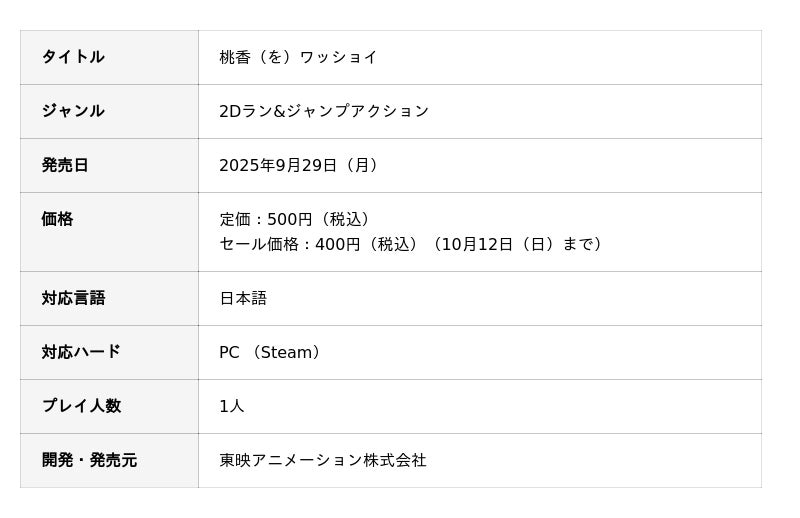Click the sale deadline 10月12日（日）まで
The image size is (800, 518).
tap(518, 244)
